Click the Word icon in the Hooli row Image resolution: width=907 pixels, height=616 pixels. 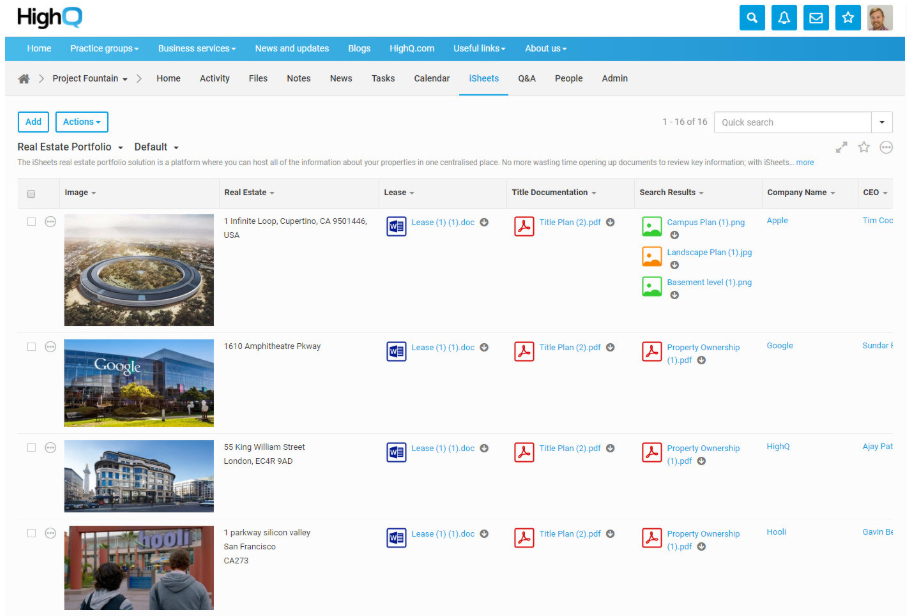point(396,537)
